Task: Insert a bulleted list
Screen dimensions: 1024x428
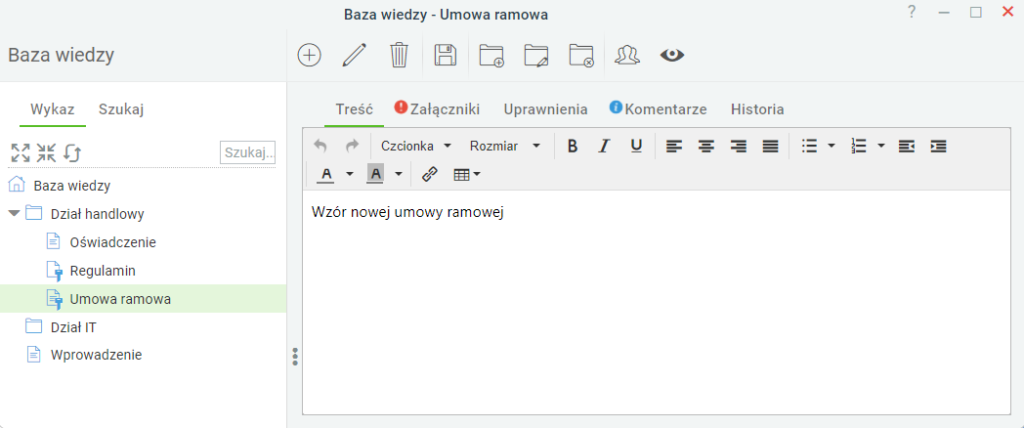Action: click(810, 146)
